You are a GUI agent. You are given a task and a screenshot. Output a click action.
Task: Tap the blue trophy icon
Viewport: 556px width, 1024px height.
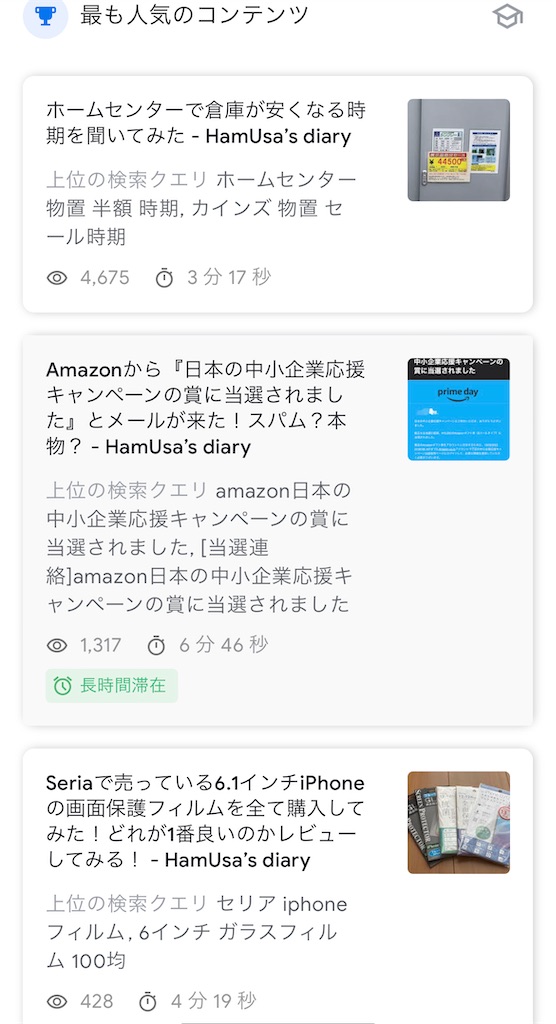point(45,16)
